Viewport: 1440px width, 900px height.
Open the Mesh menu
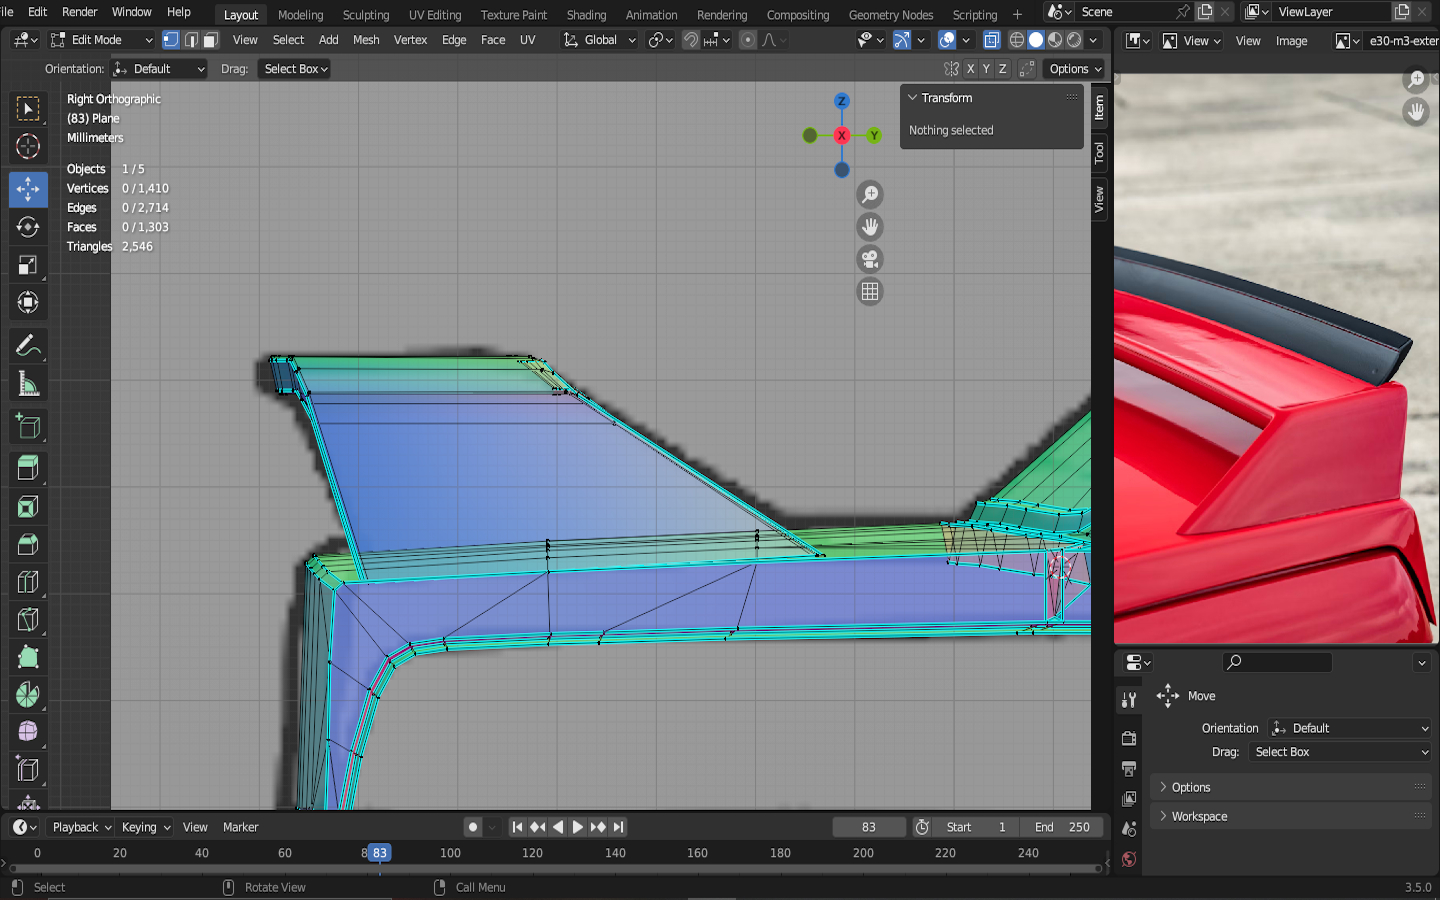coord(366,40)
